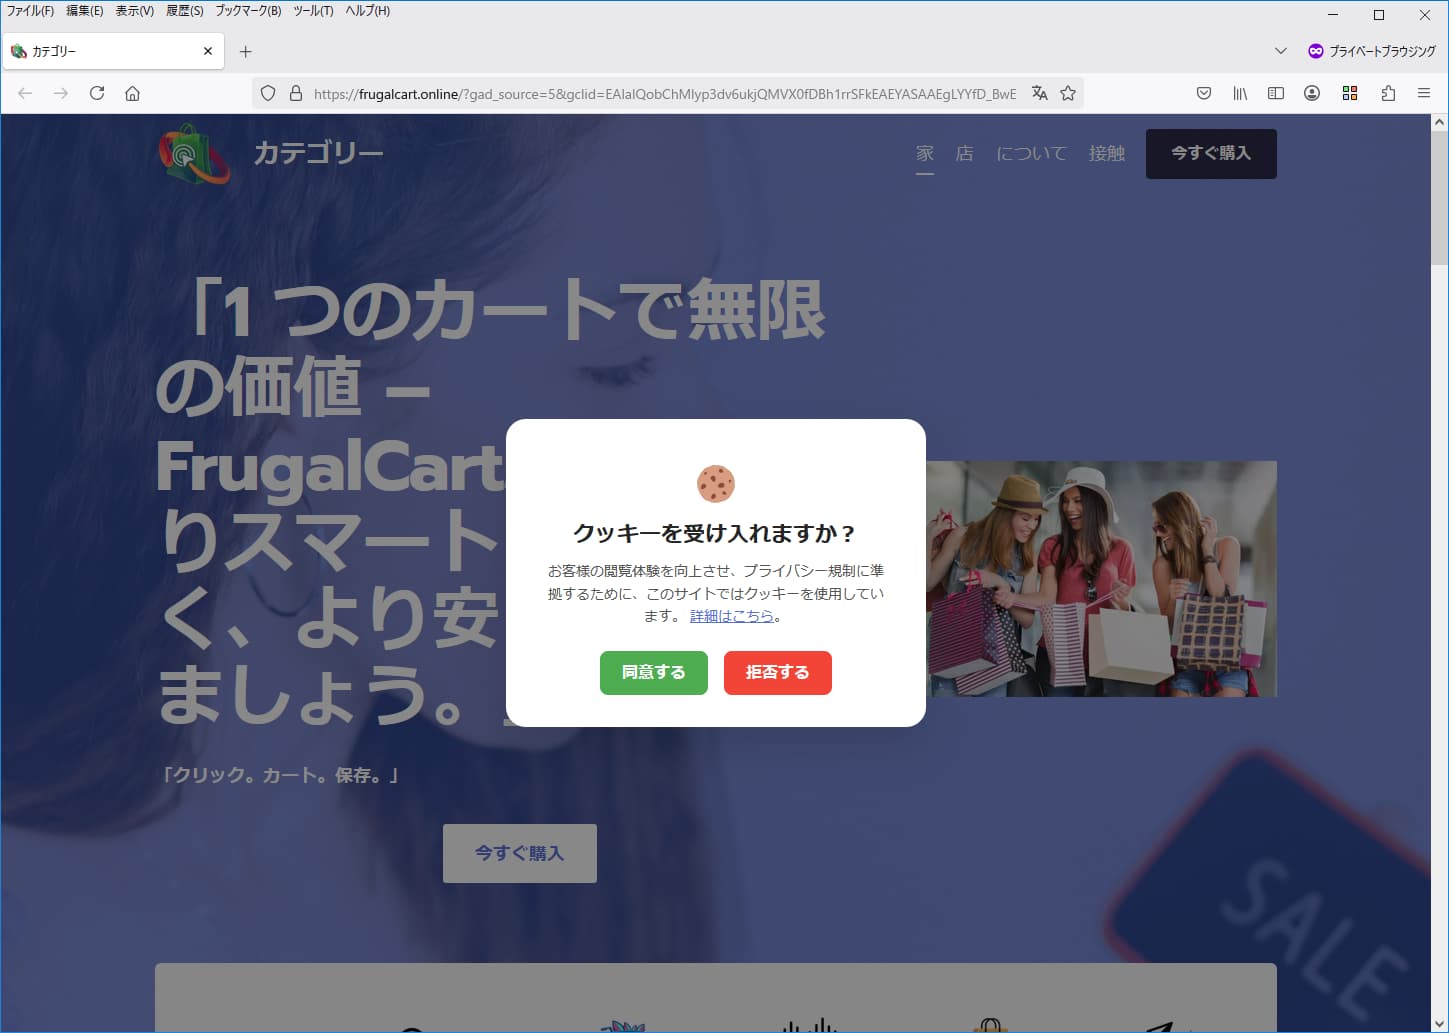Click the page vertical scrollbar thumb
Screen dimensions: 1449x1033
pyautogui.click(x=1440, y=197)
